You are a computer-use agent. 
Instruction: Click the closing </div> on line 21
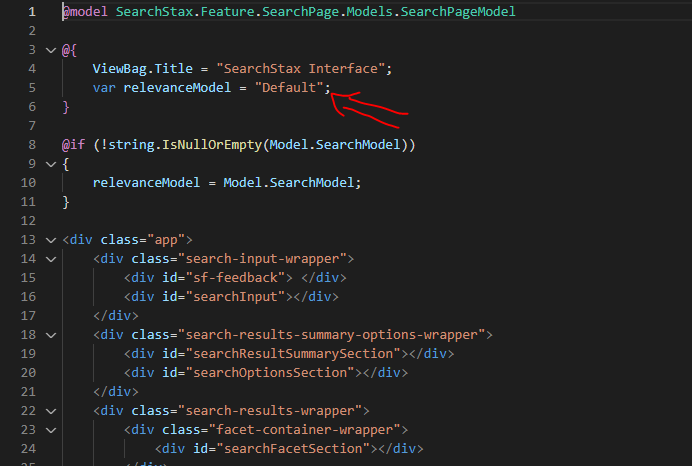(x=116, y=392)
